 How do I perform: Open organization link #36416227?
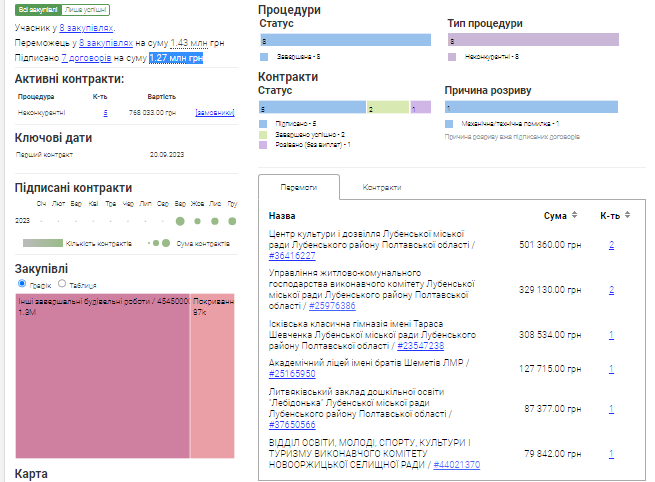click(292, 256)
